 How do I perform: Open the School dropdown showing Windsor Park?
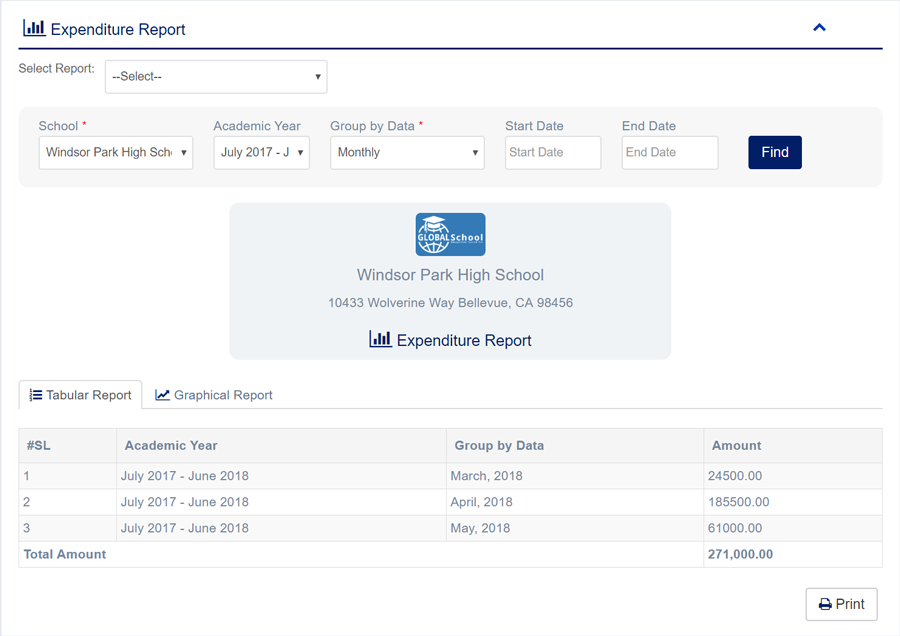[116, 152]
